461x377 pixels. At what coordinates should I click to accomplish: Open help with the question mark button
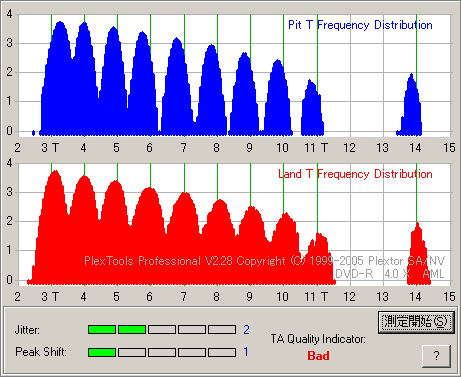tap(436, 356)
